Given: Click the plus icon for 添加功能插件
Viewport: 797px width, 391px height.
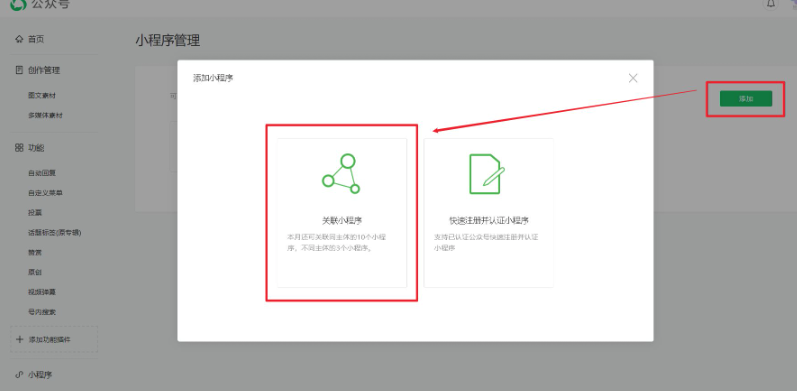Looking at the screenshot, I should click(x=20, y=339).
